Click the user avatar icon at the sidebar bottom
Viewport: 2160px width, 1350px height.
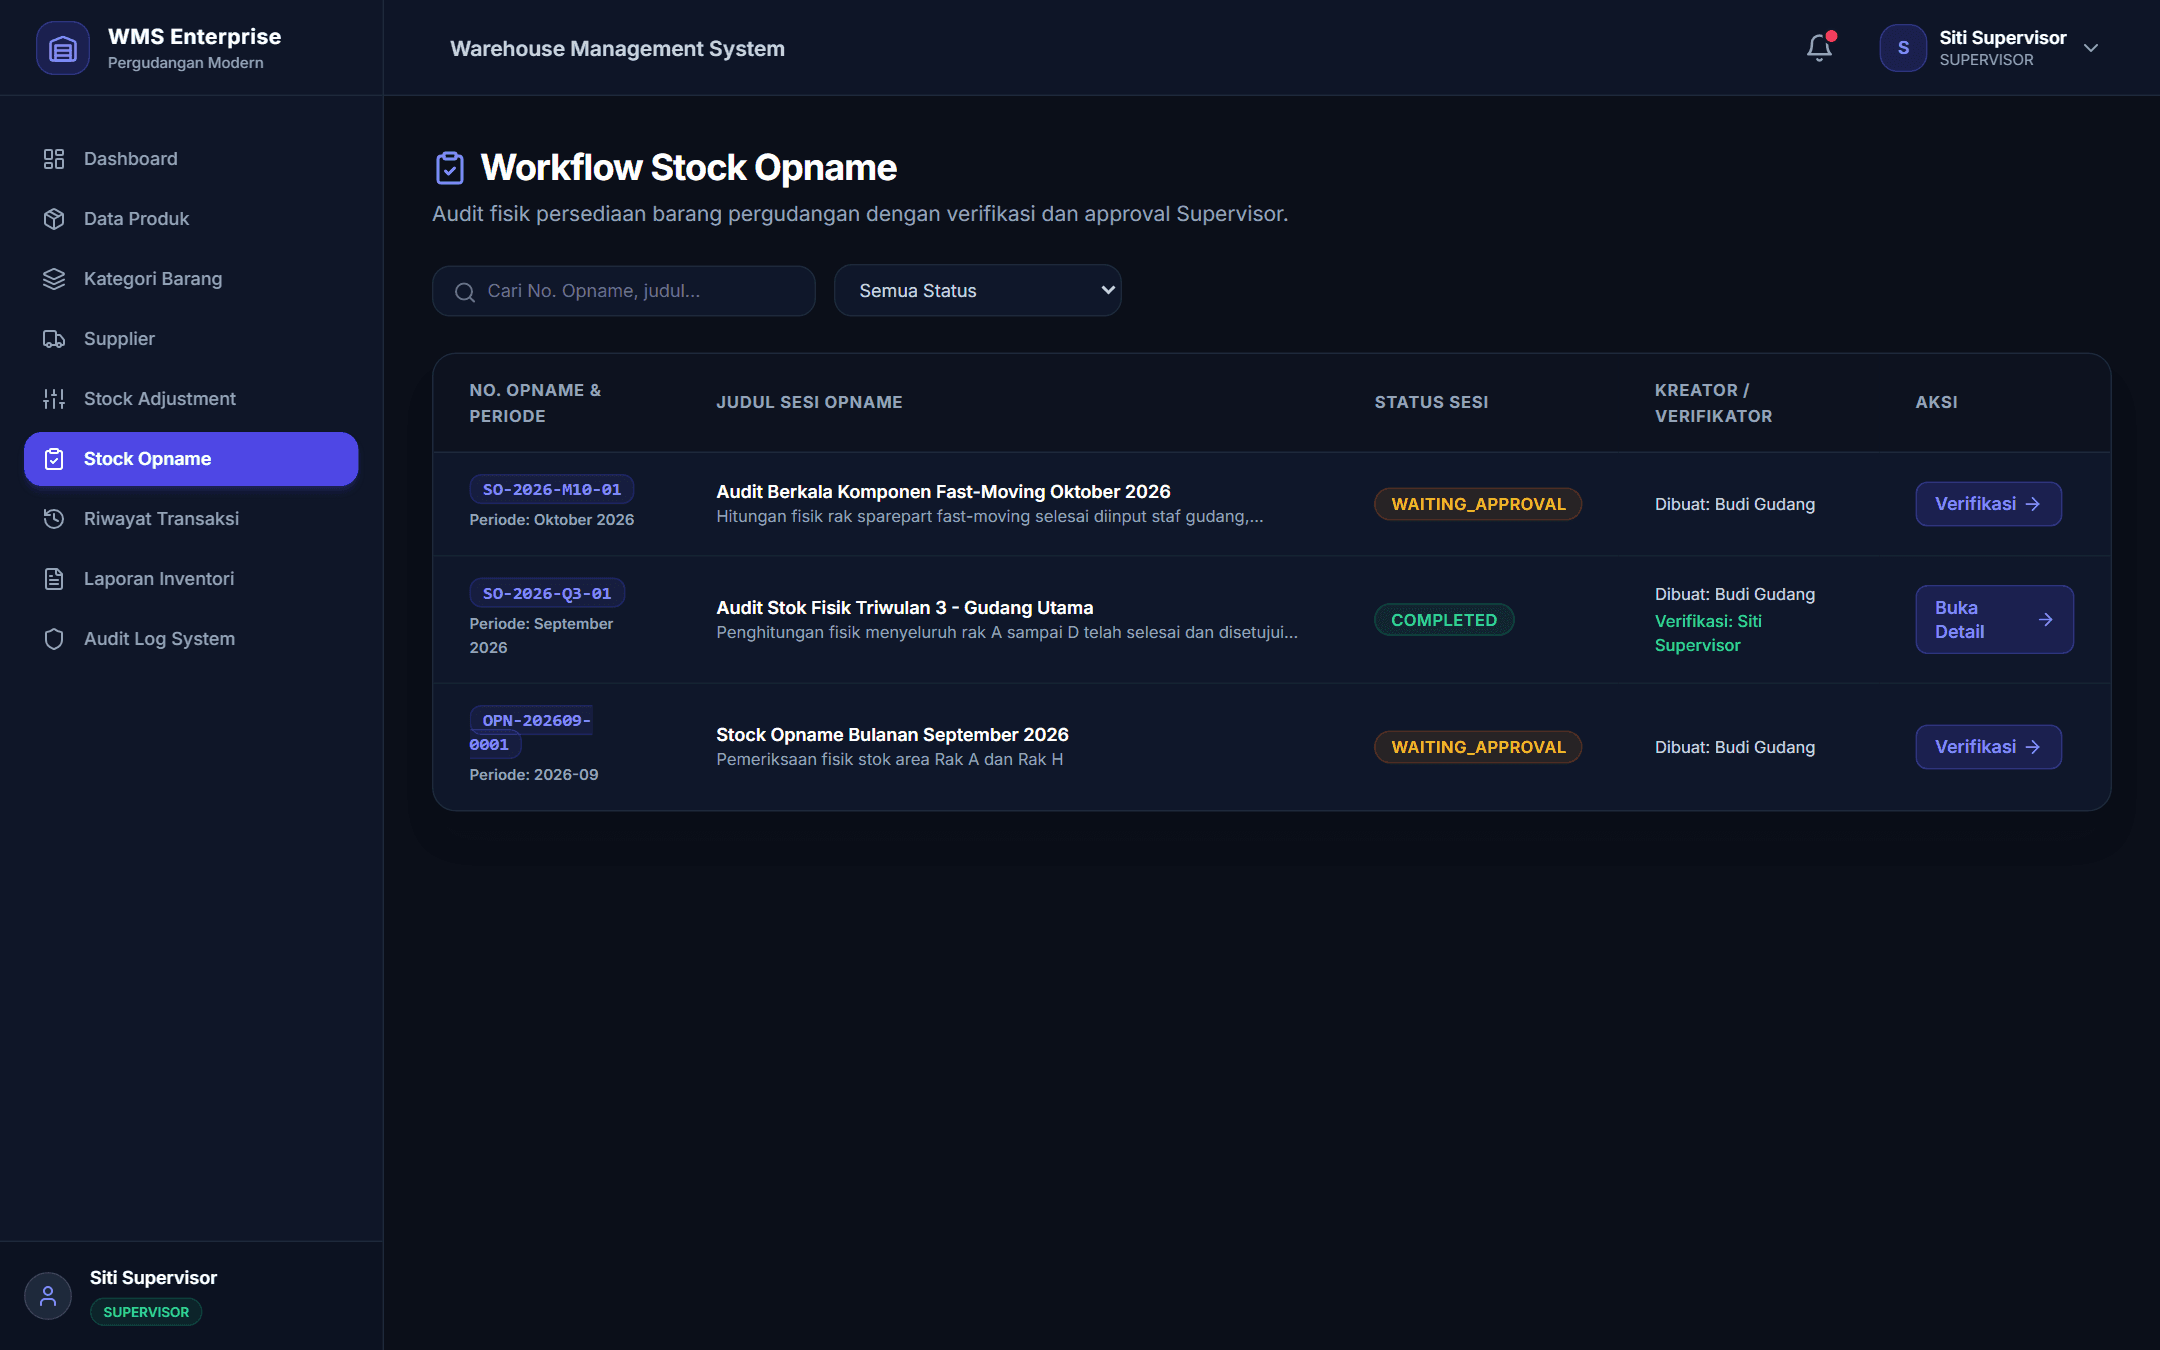coord(48,1296)
